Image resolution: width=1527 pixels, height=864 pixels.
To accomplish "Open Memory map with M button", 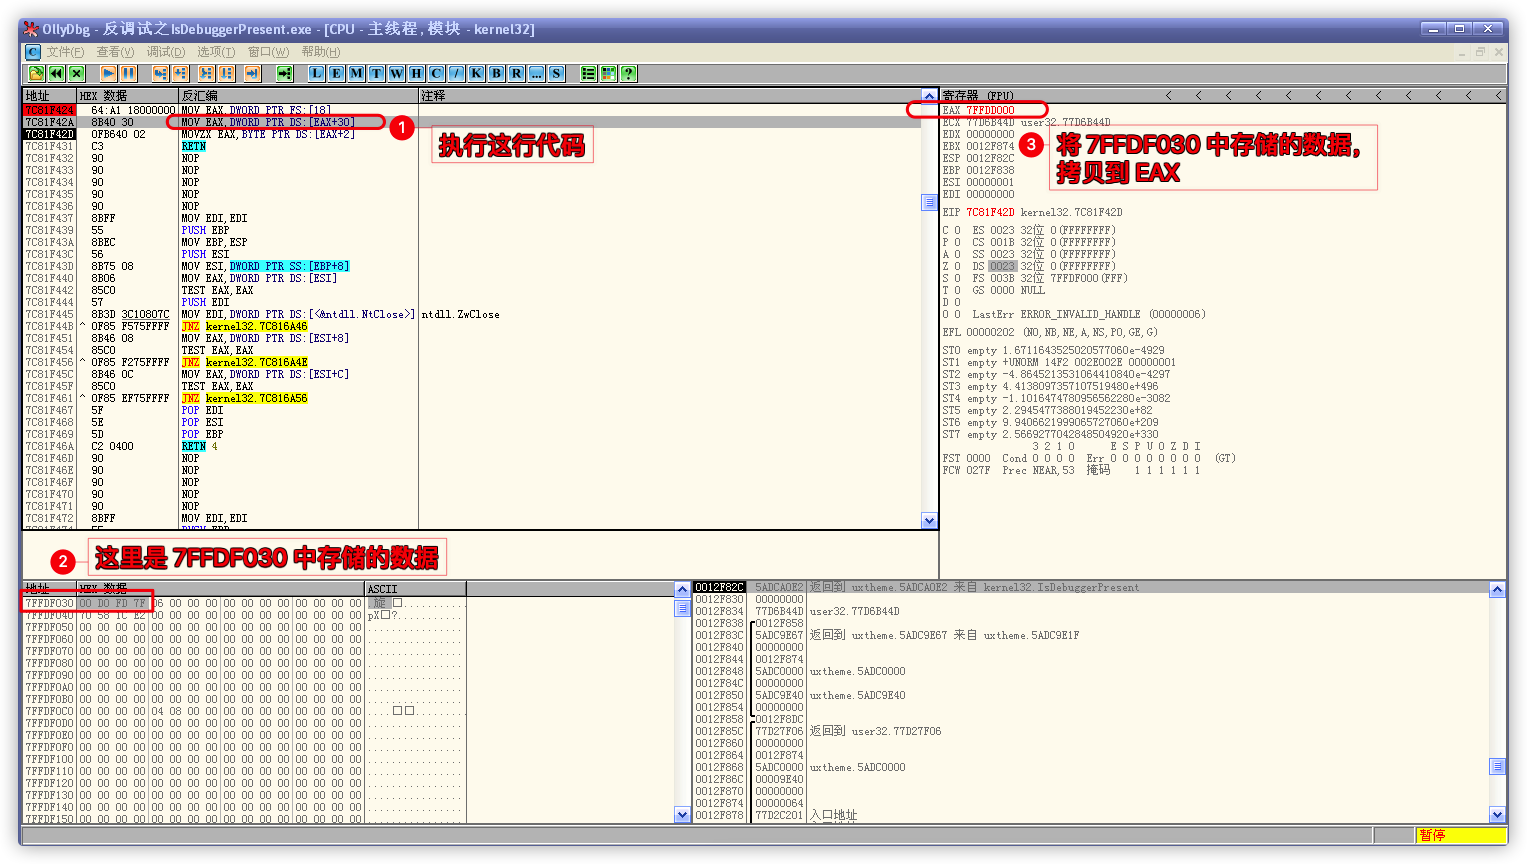I will pos(356,73).
